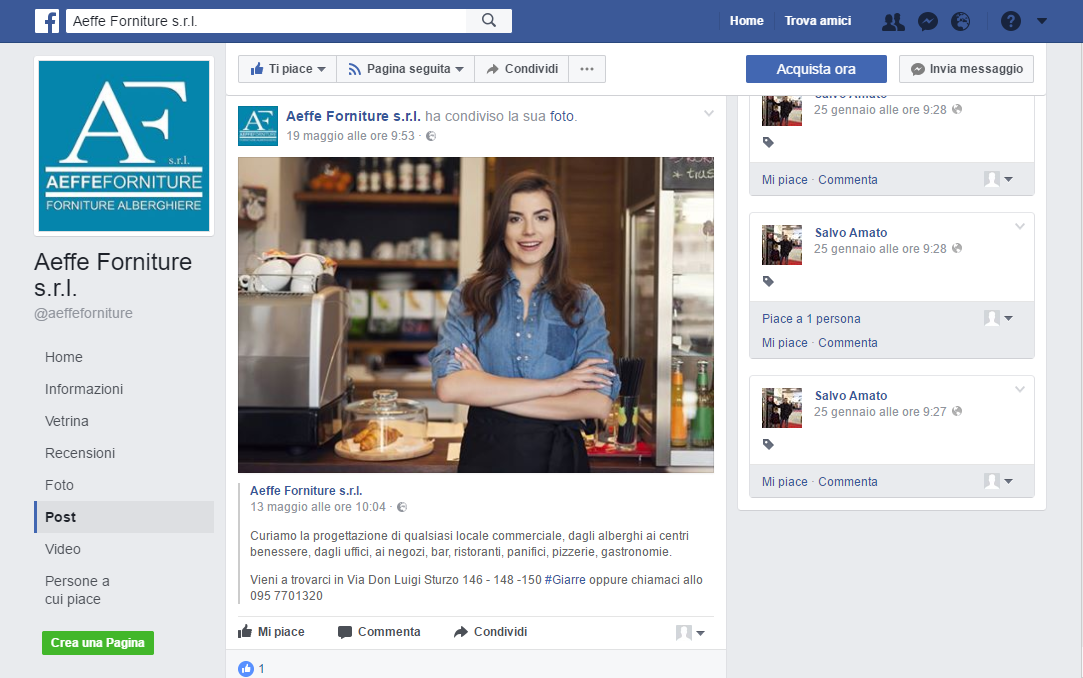Click the page Condividi button
This screenshot has width=1083, height=678.
(x=522, y=69)
